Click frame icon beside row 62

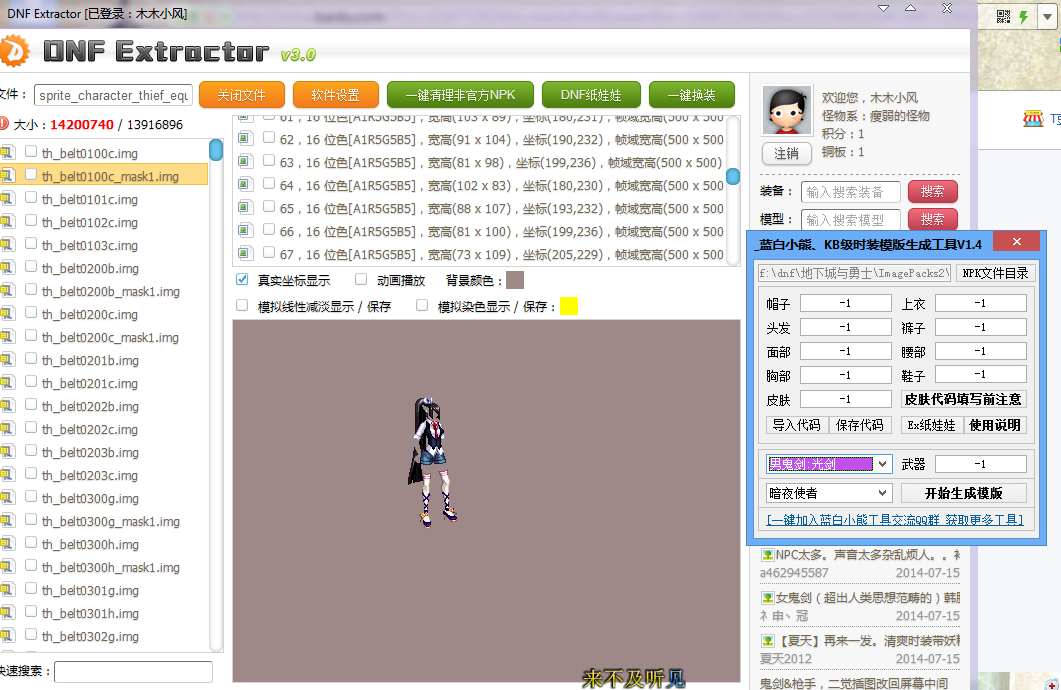tap(245, 139)
